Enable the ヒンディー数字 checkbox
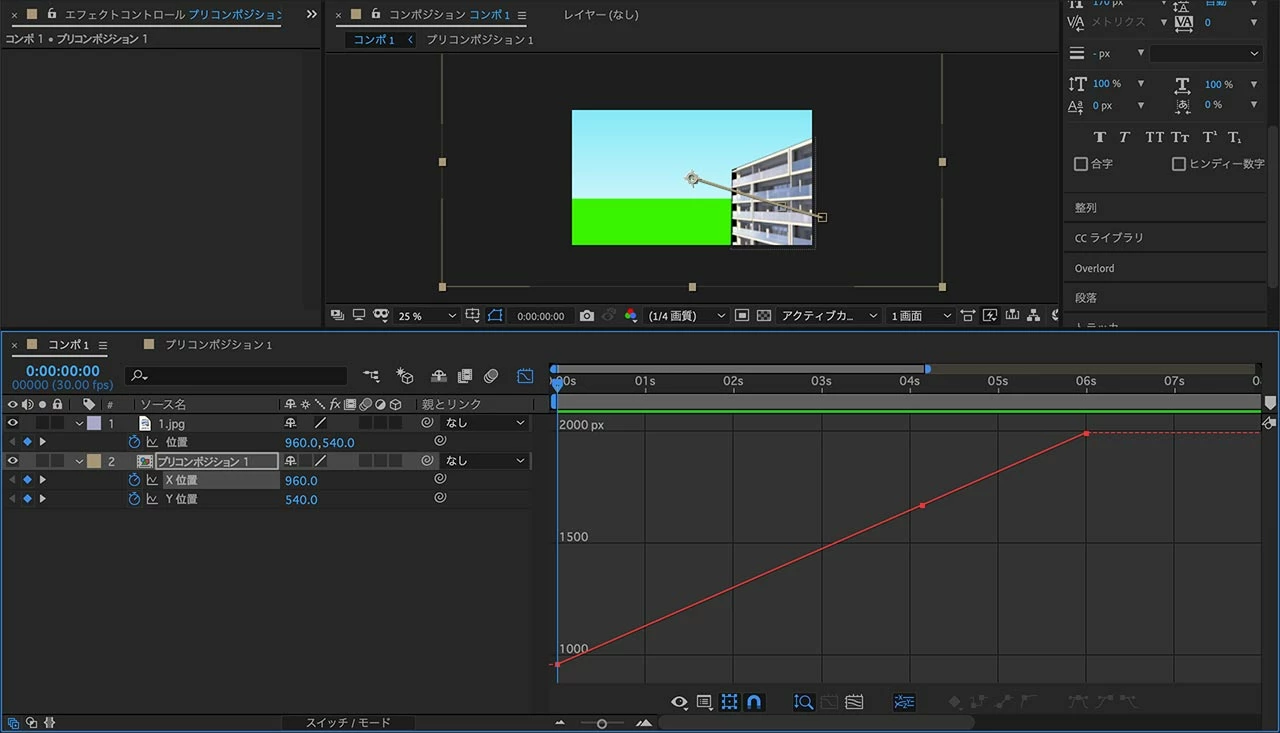 pos(1178,164)
